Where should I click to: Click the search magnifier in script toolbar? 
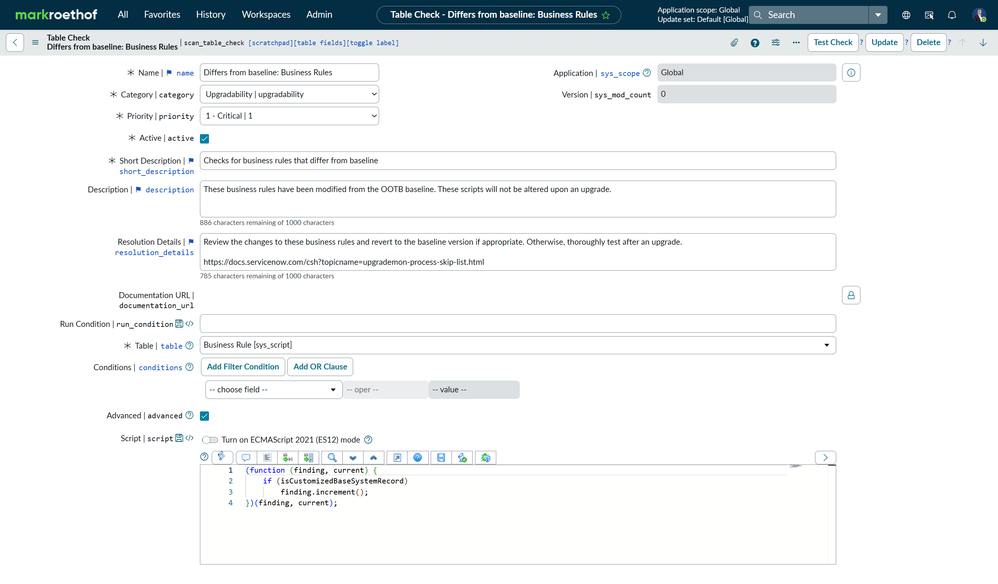point(332,458)
